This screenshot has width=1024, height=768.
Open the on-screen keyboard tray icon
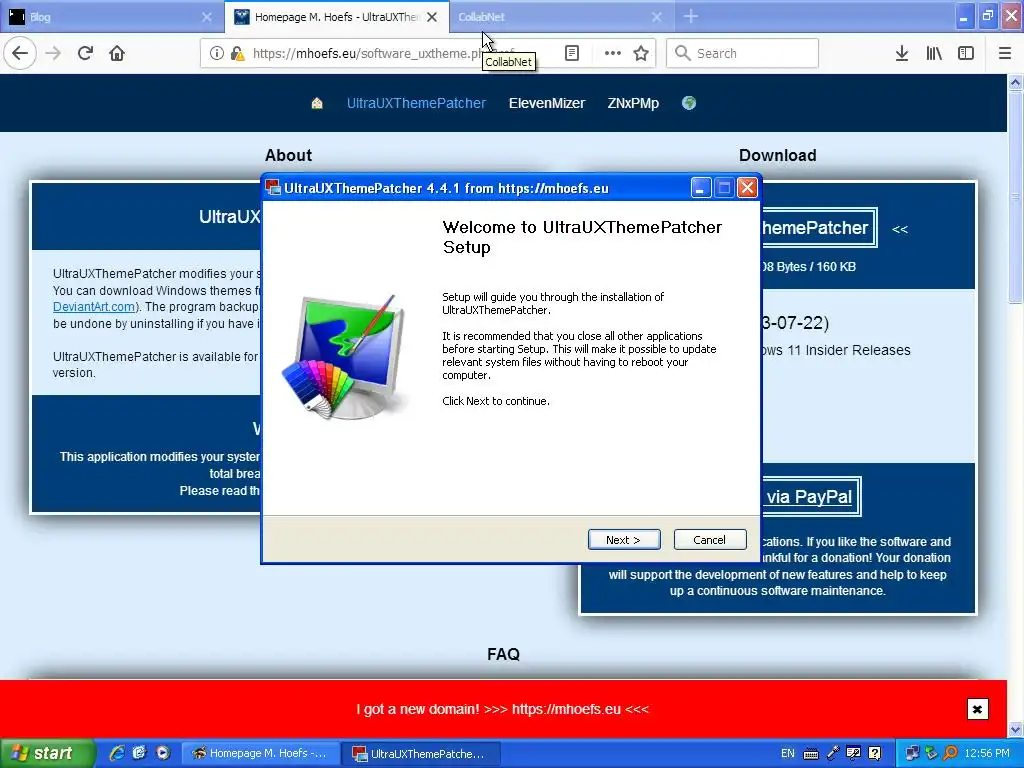pyautogui.click(x=810, y=754)
